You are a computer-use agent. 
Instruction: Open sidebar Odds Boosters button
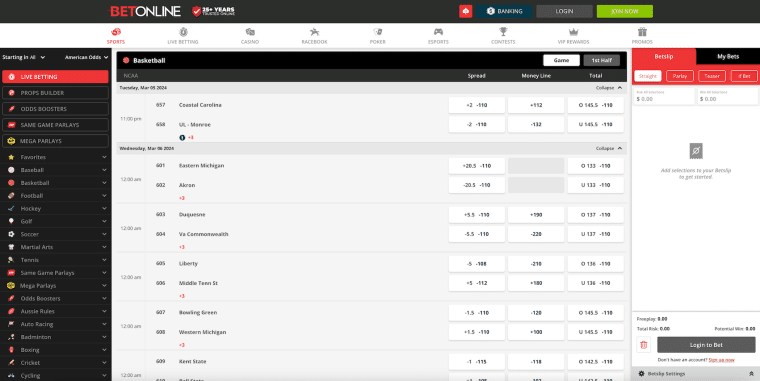point(55,109)
